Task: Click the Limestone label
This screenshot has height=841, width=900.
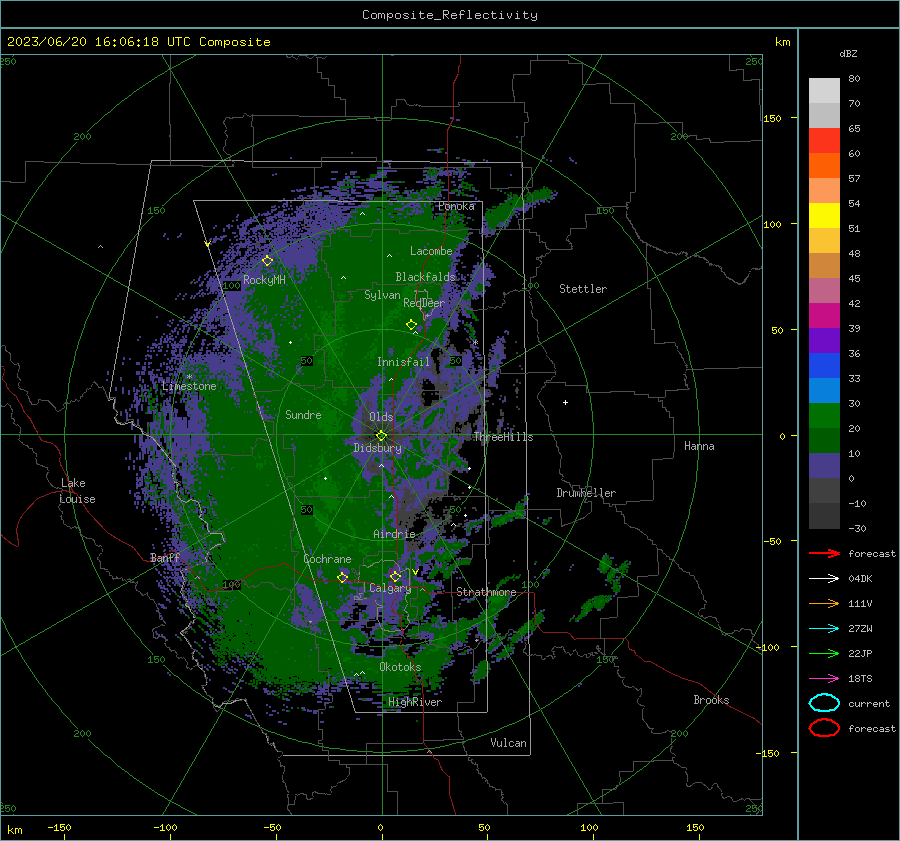Action: (x=189, y=386)
